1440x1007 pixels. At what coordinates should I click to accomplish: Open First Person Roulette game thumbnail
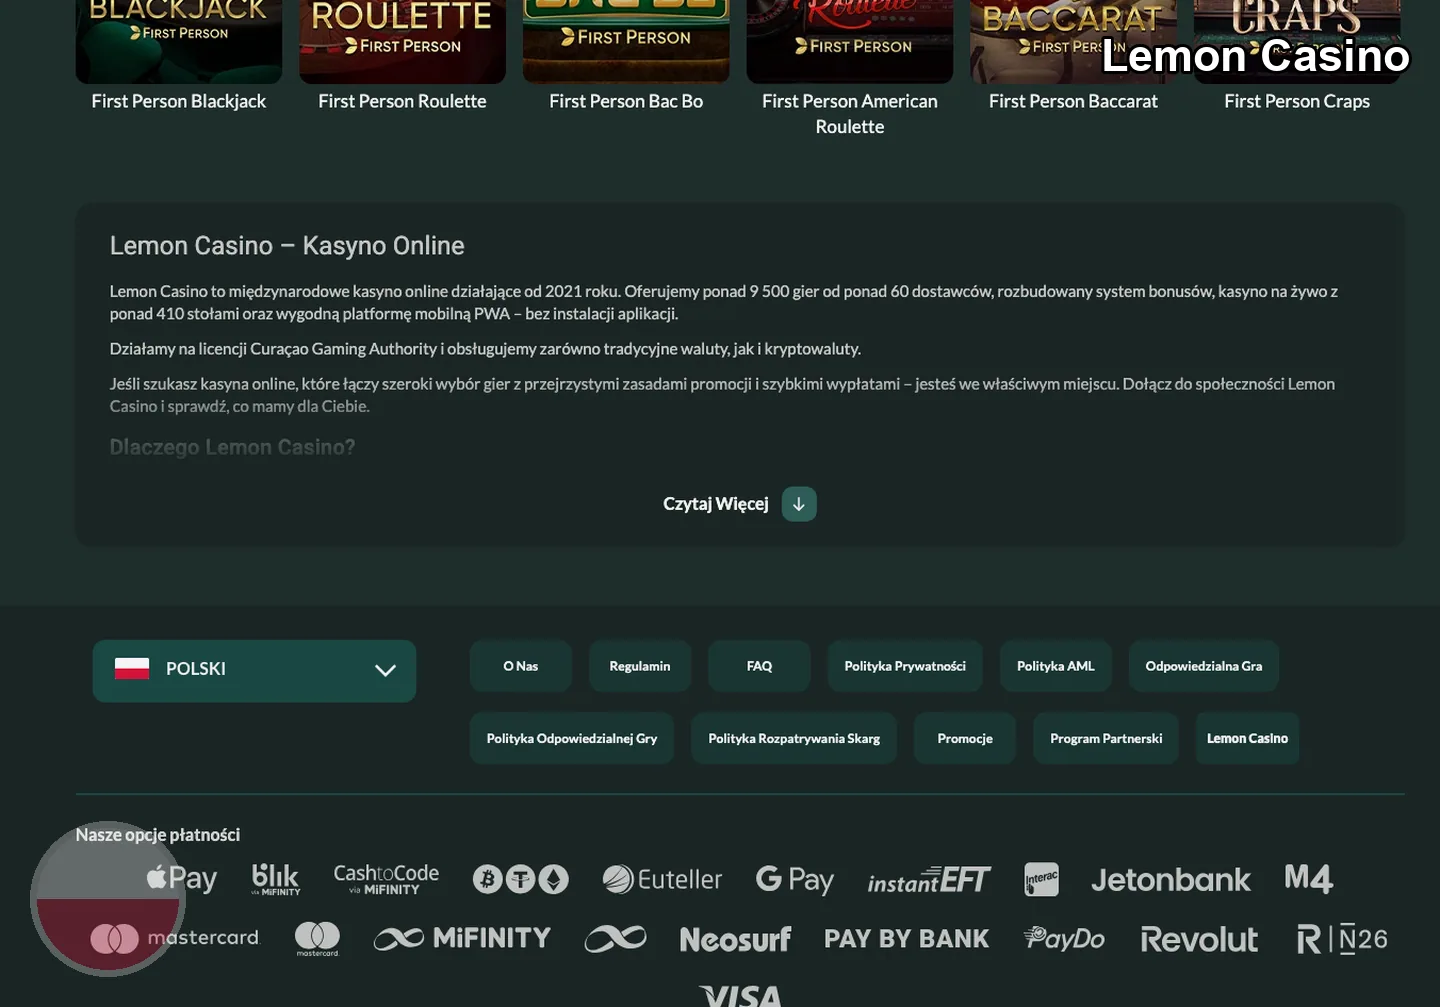[x=402, y=40]
